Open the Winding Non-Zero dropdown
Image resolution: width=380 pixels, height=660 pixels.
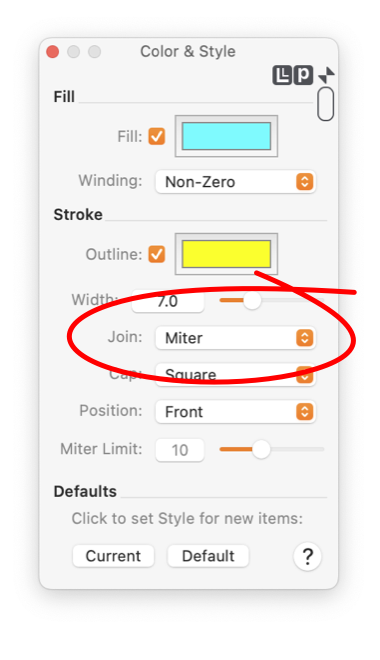[235, 182]
